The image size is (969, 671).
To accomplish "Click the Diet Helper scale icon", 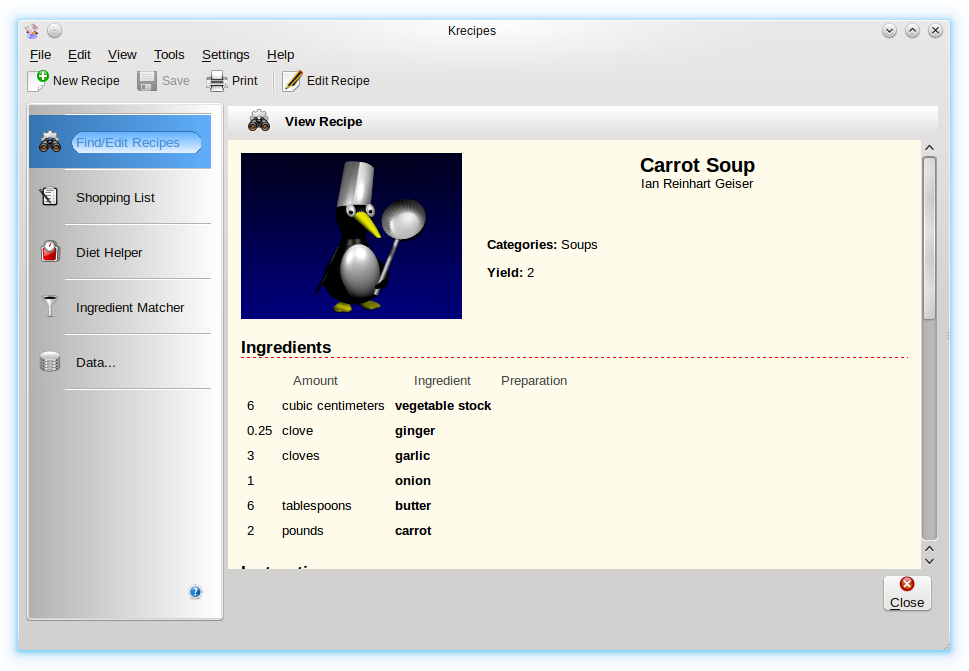I will tap(50, 251).
